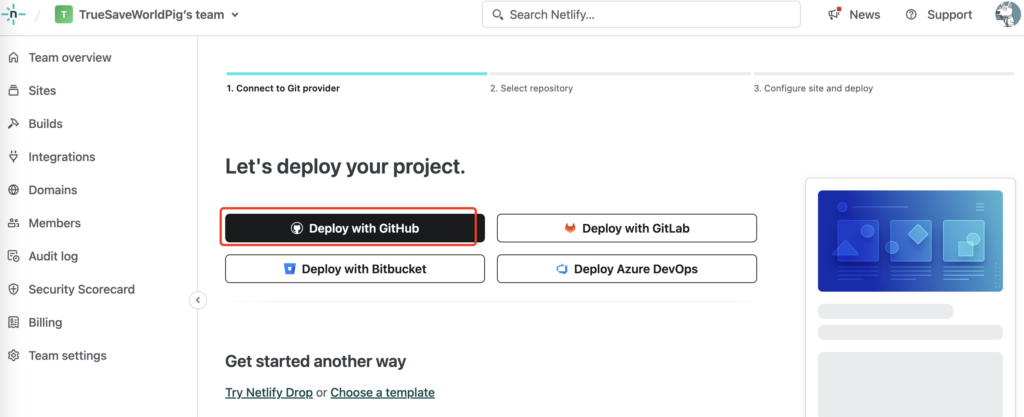The image size is (1024, 417).
Task: Open the Support help link
Action: tap(938, 15)
